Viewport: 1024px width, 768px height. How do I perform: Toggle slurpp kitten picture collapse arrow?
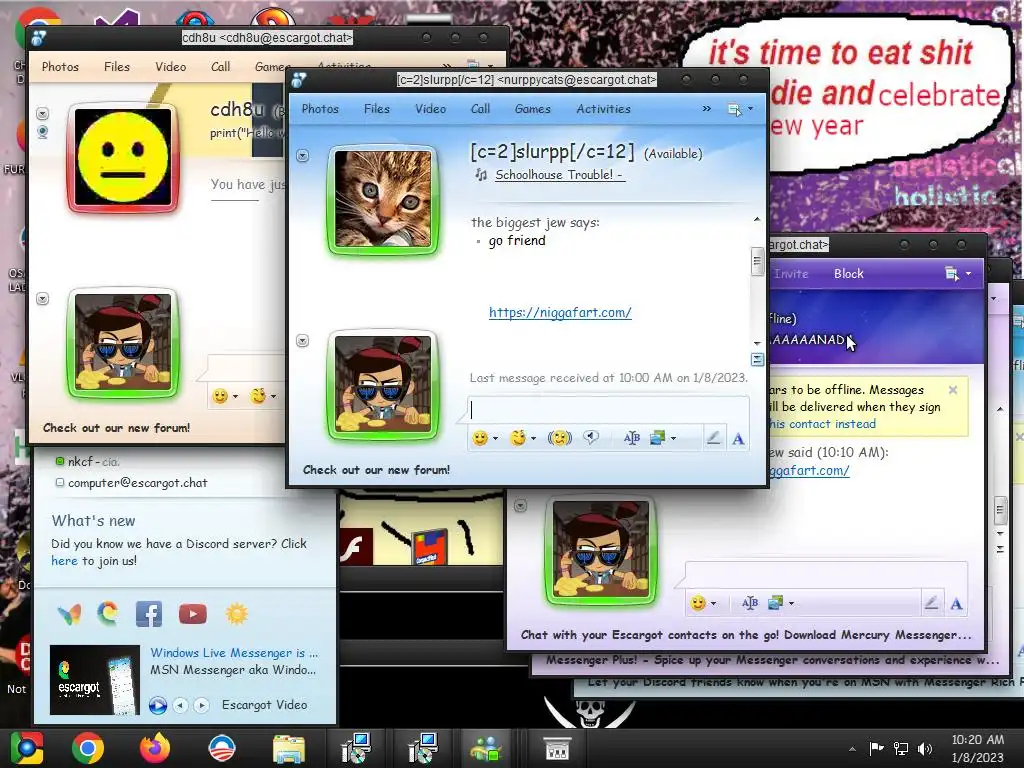[302, 155]
